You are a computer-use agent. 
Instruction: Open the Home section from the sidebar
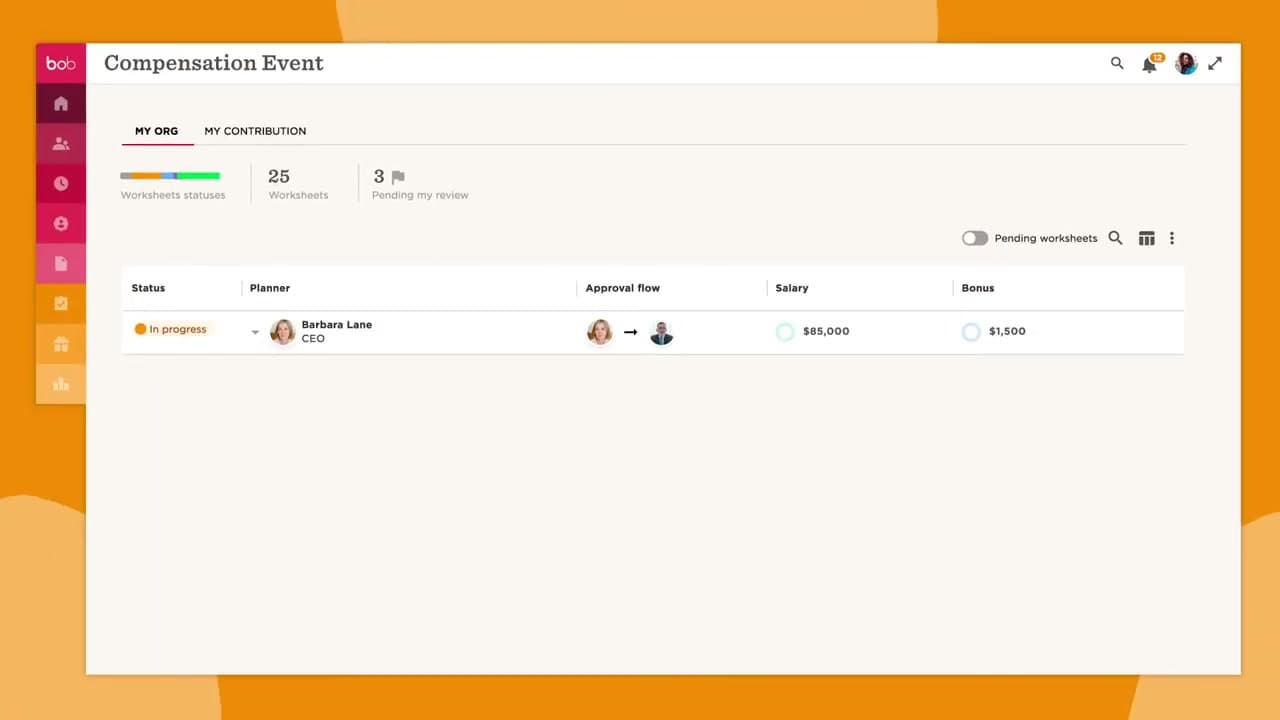(61, 104)
